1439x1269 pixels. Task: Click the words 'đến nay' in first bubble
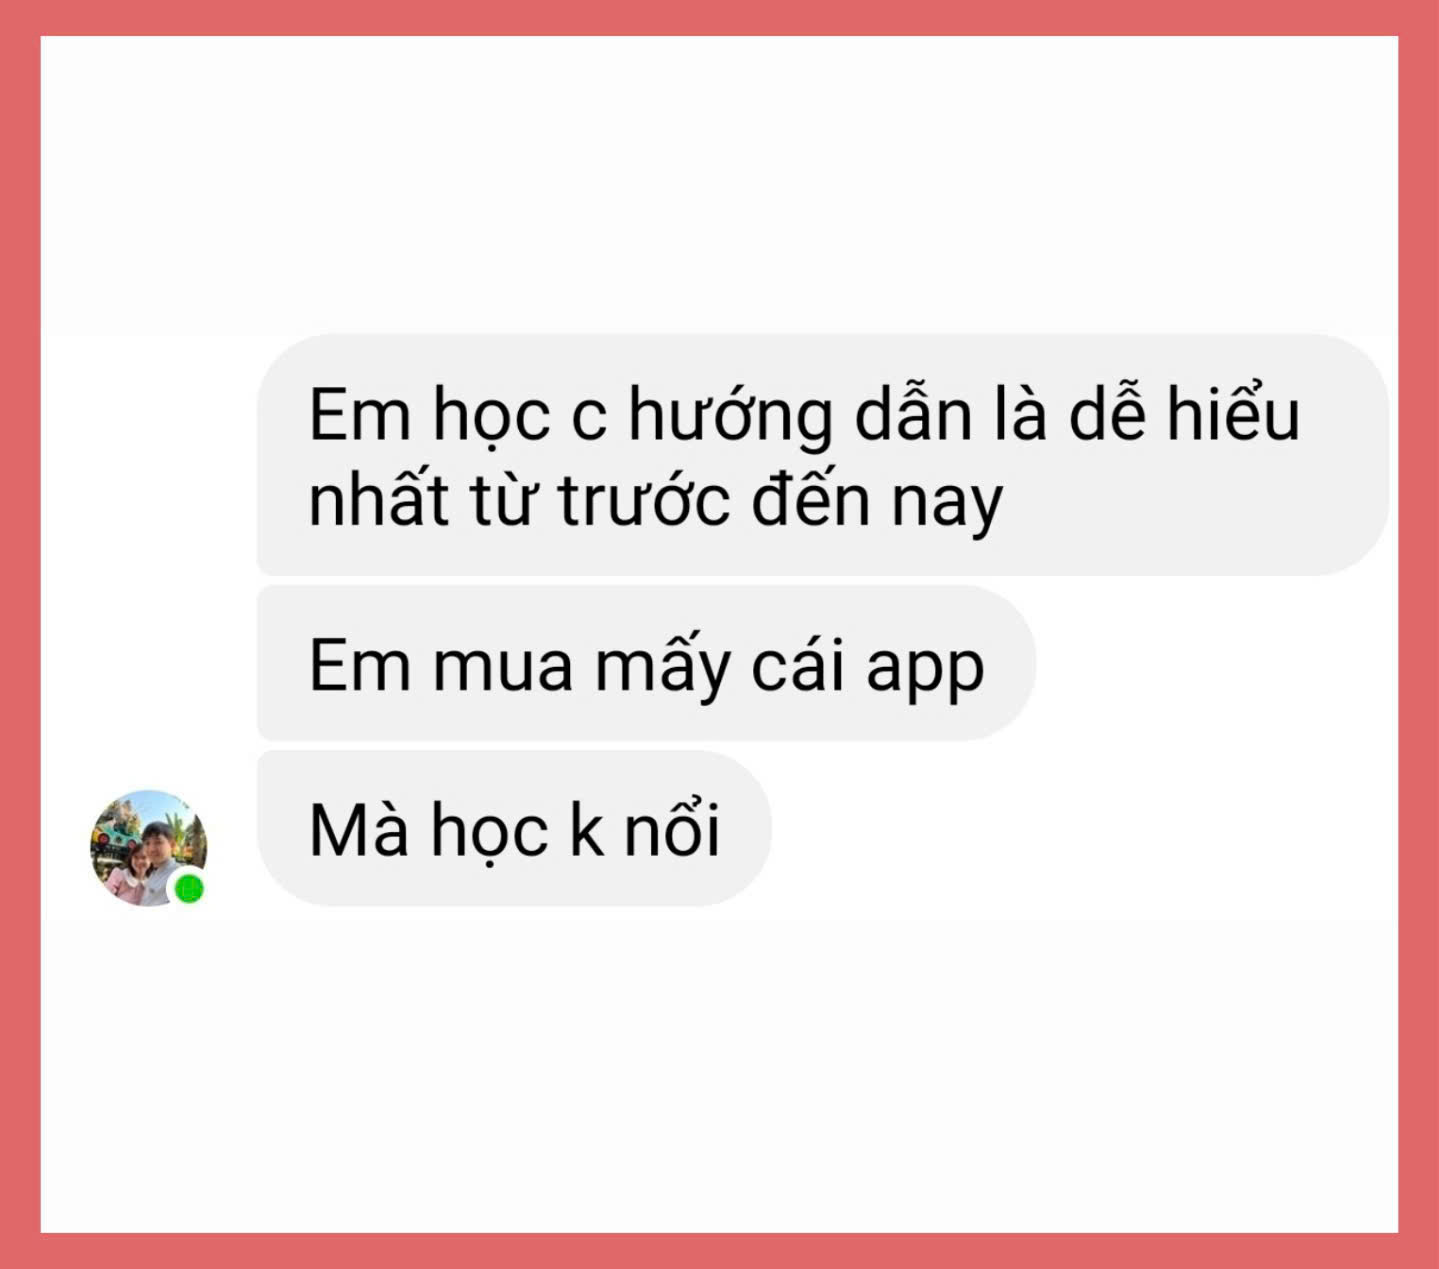[x=877, y=500]
